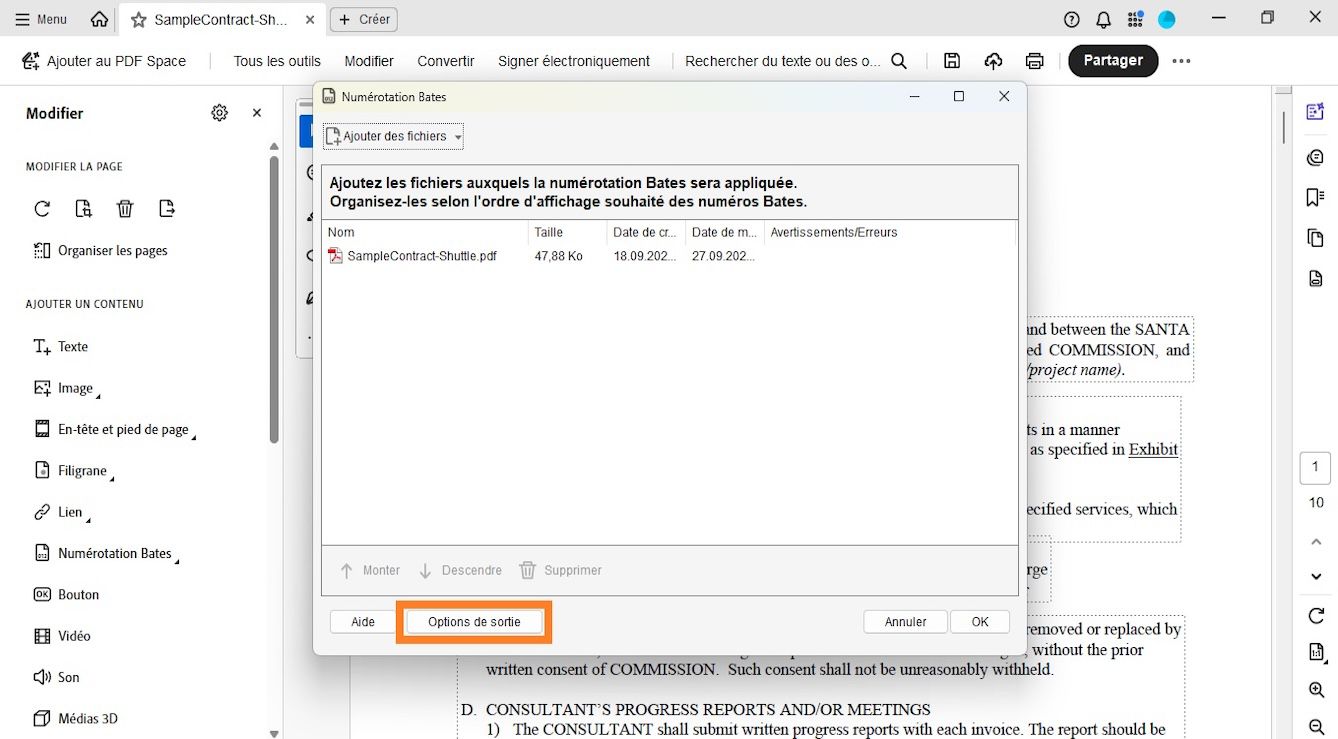This screenshot has width=1338, height=739.
Task: Click the zoom in icon on the right sidebar
Action: [1315, 689]
